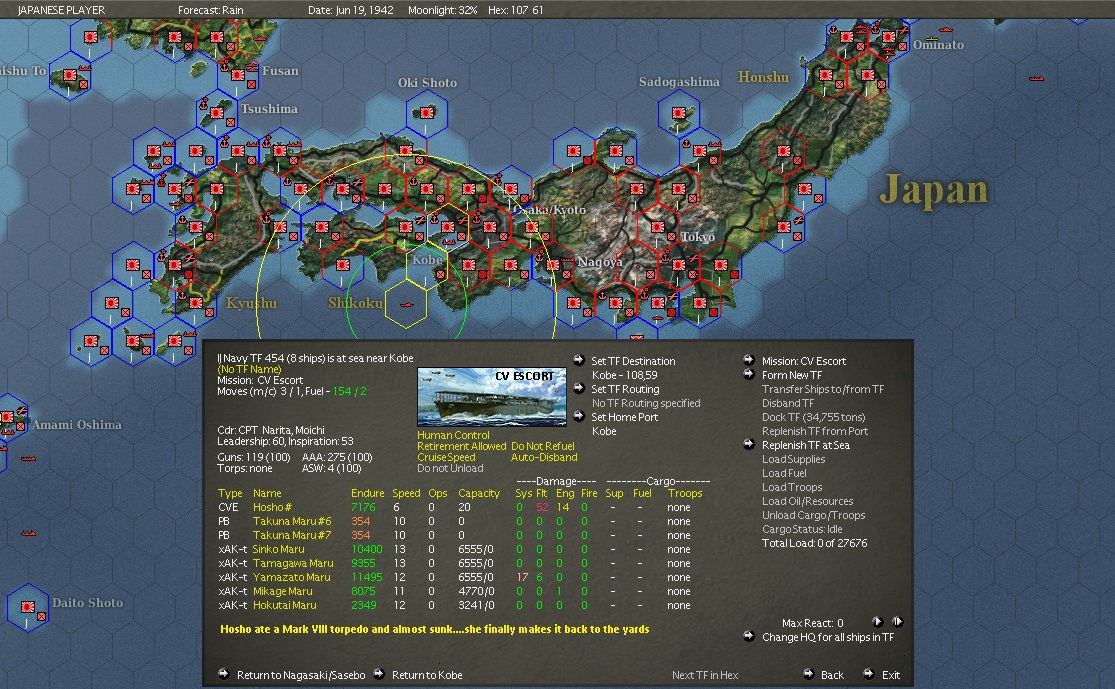
Task: Toggle the Cruise Speed setting
Action: pyautogui.click(x=446, y=457)
